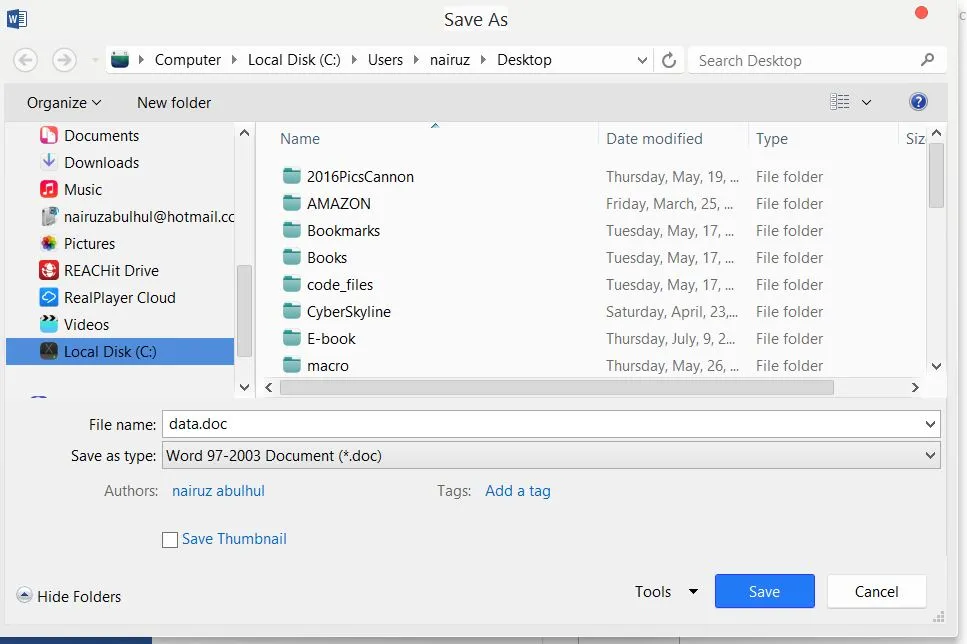Select Local Disk (C:) in the navigation pane
This screenshot has height=644, width=967.
pos(120,352)
